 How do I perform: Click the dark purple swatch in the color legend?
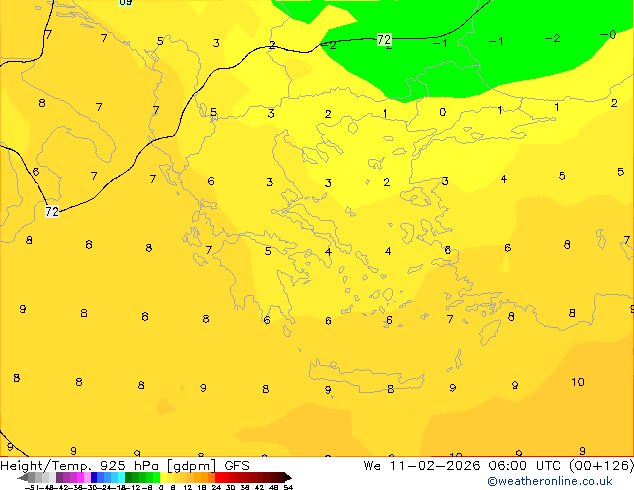coord(59,478)
